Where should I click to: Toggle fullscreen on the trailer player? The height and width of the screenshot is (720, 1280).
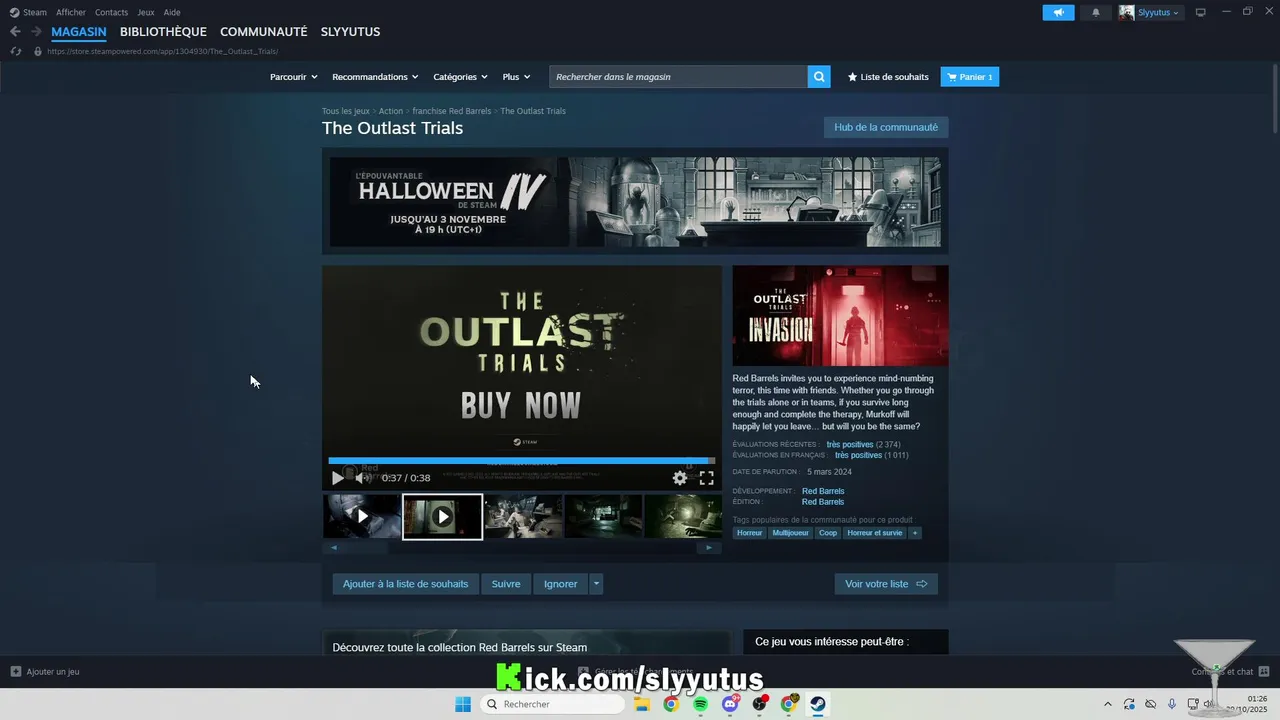coord(706,478)
